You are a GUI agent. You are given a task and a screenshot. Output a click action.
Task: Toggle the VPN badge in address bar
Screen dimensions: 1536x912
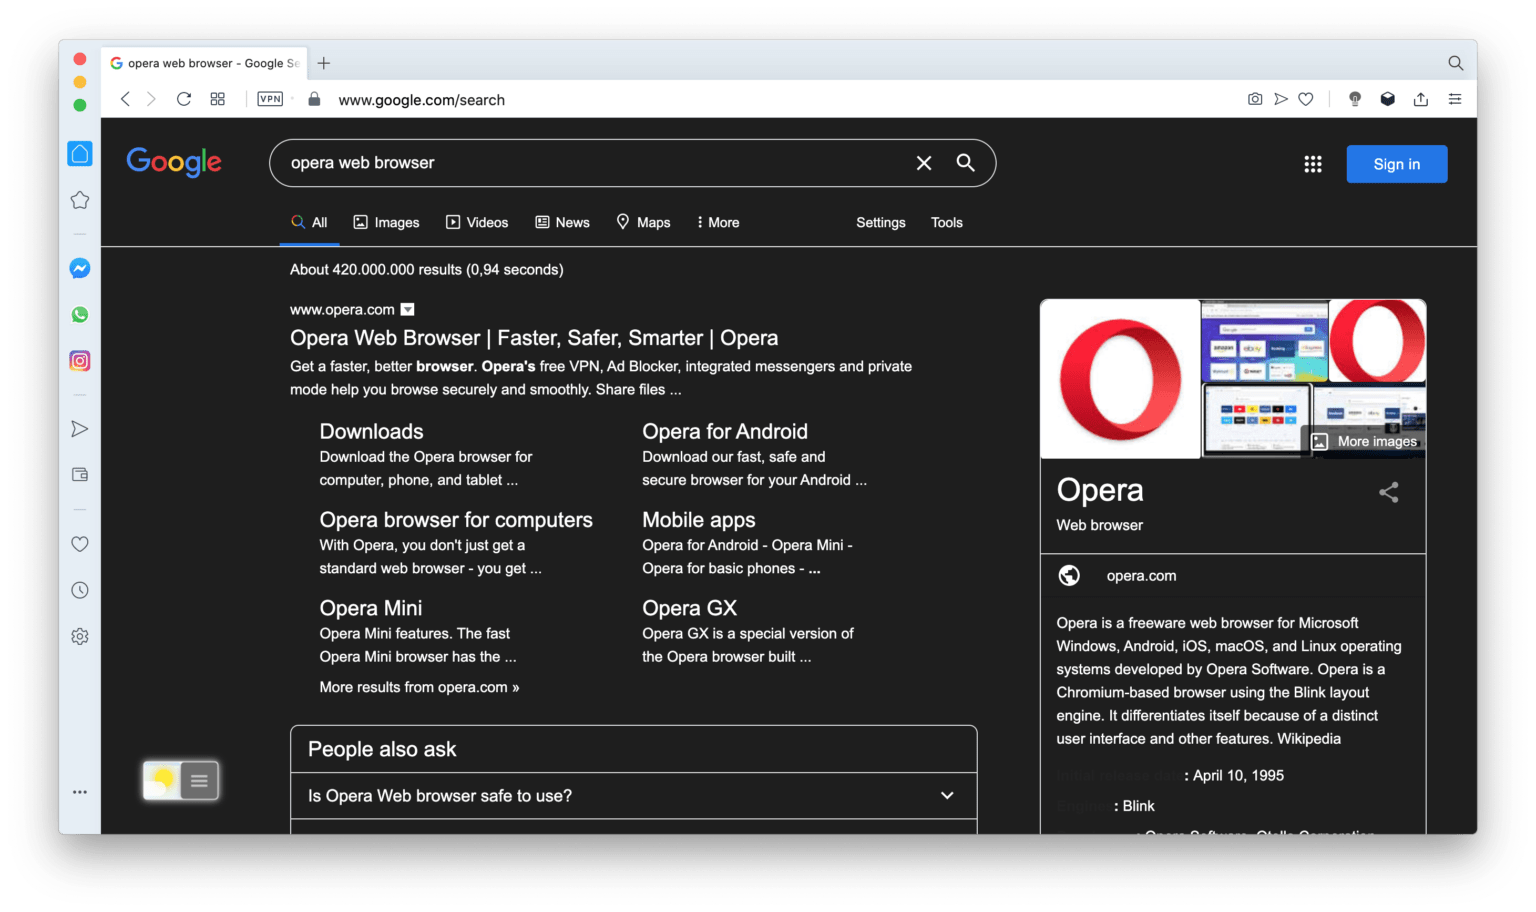(x=270, y=99)
